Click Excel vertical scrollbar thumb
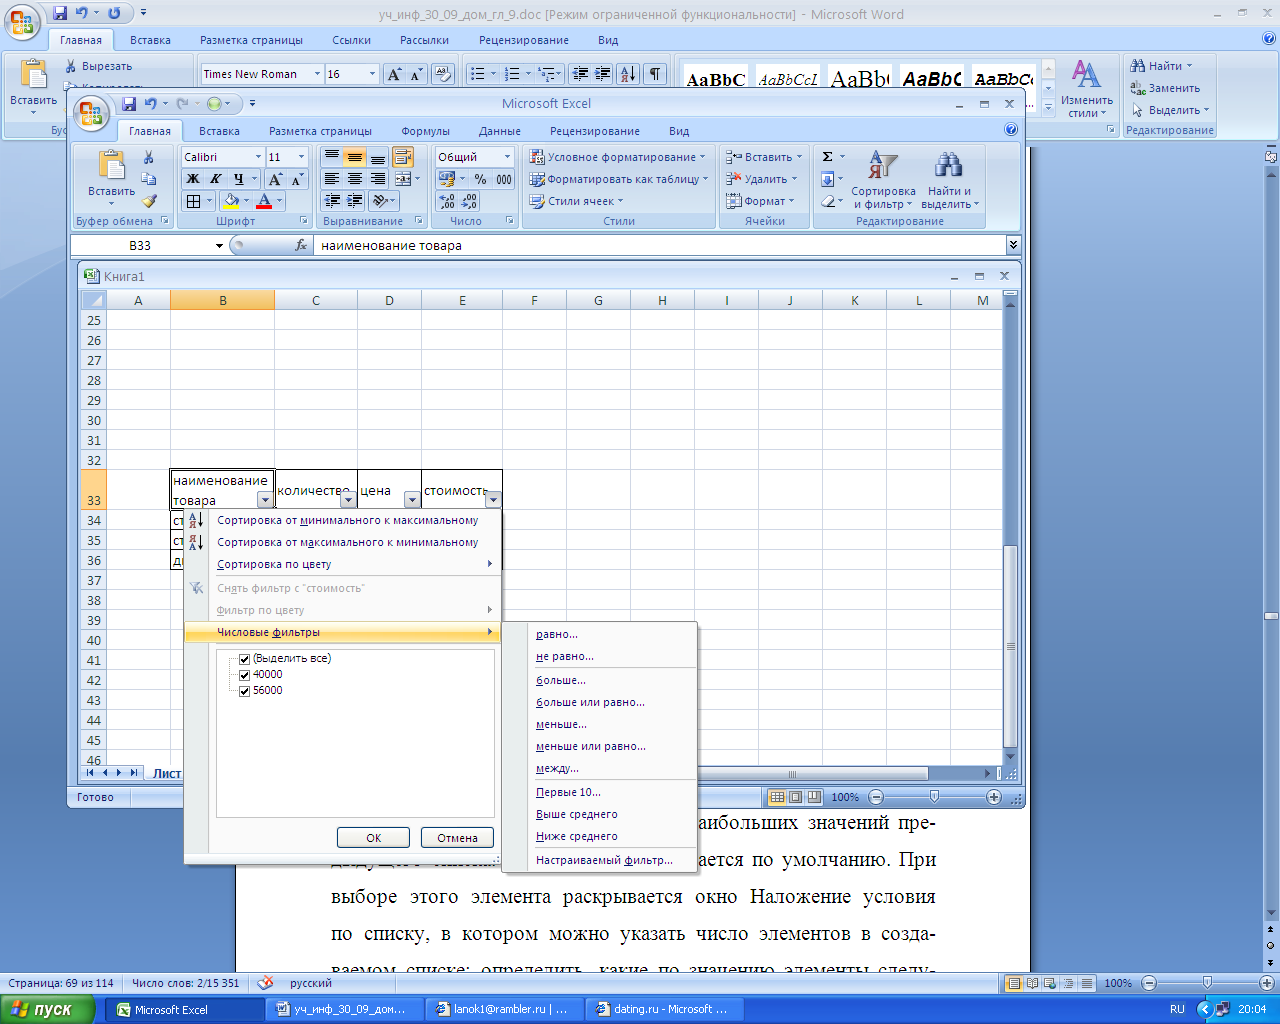1280x1024 pixels. [1010, 646]
